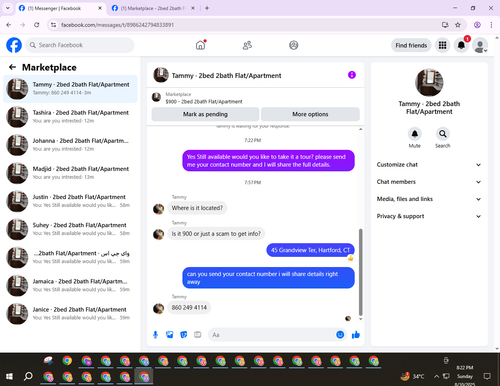Open the Friends icon in top navigation

[247, 45]
